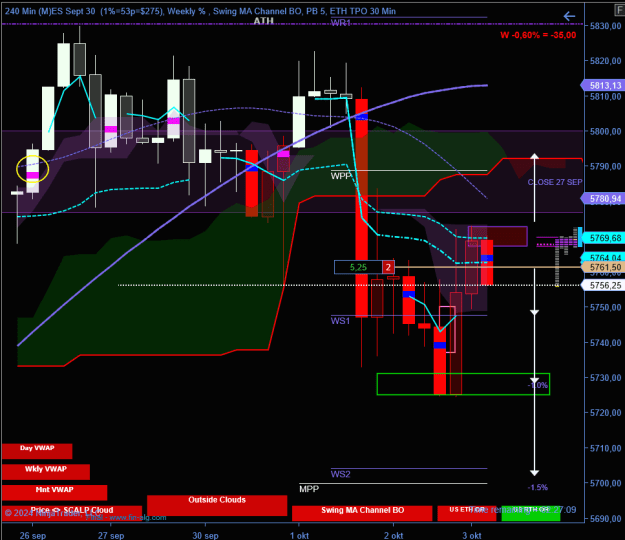Click the '27 sep' date label
Viewport: 625px width, 540px height.
[111, 535]
